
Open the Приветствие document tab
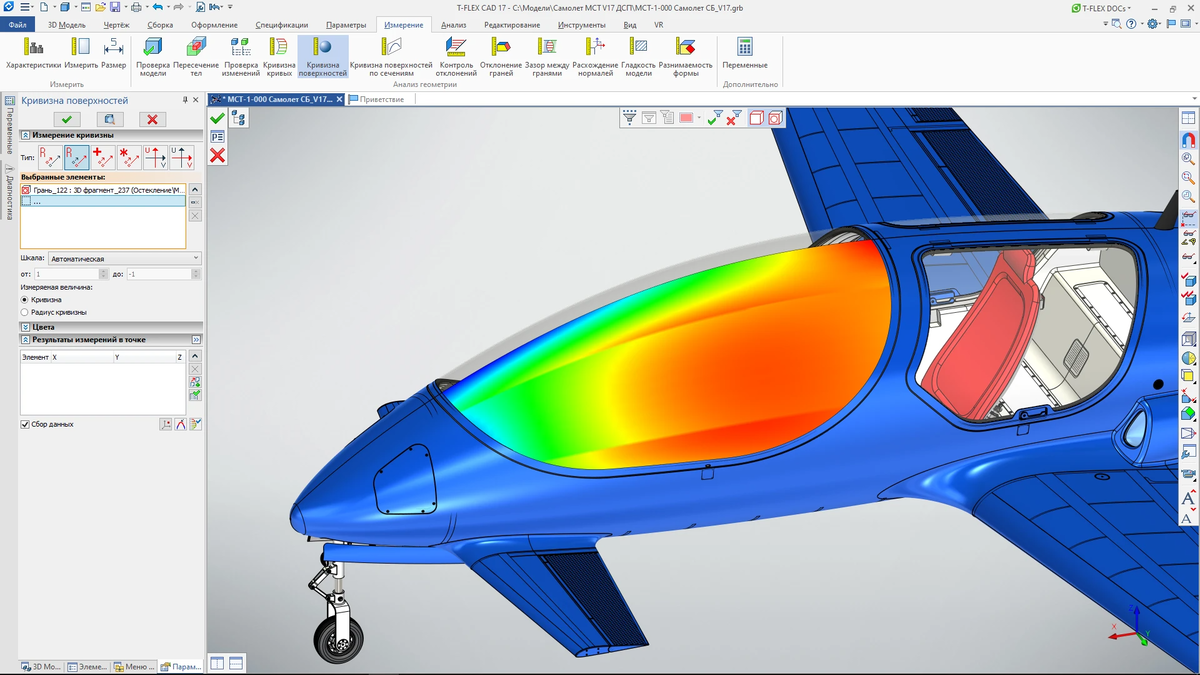point(381,99)
